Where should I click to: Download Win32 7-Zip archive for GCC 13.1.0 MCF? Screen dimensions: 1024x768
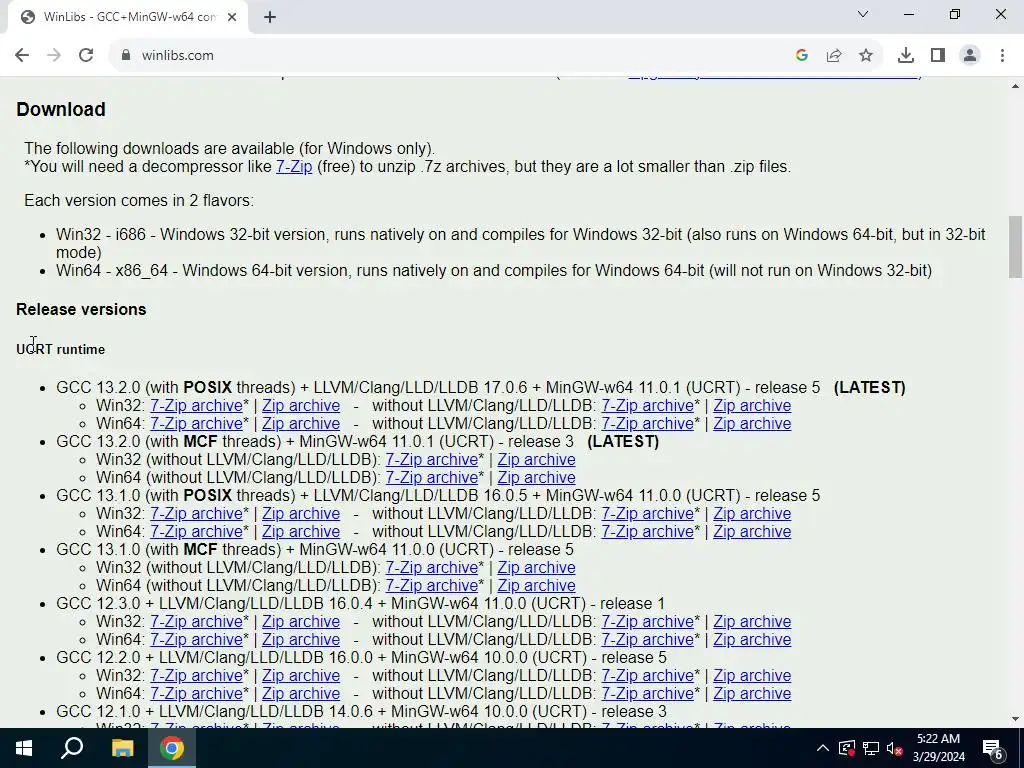(431, 568)
